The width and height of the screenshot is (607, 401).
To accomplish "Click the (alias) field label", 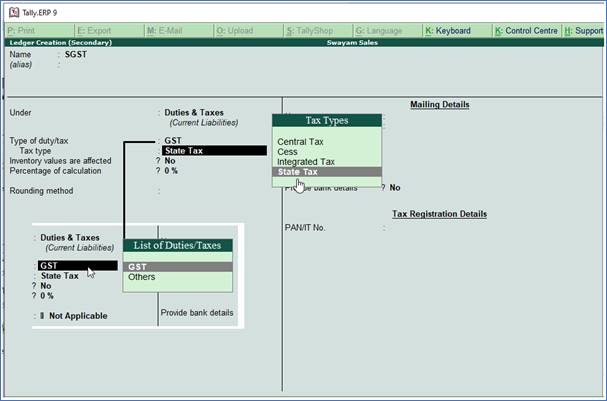I will click(21, 65).
